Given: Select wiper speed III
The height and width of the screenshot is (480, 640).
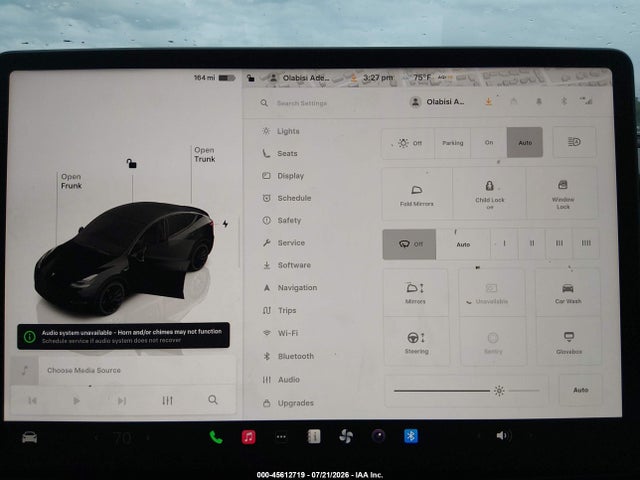Looking at the screenshot, I should coord(559,244).
